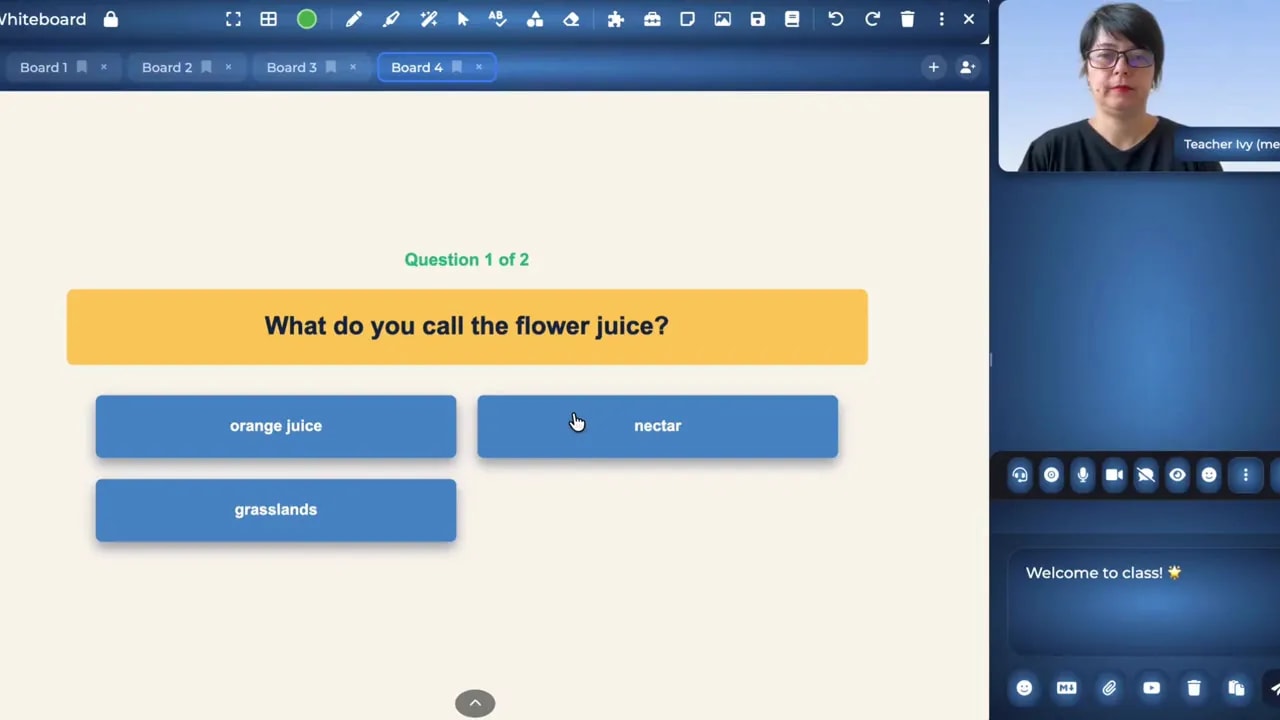Choose the pointer selection tool

click(x=463, y=19)
